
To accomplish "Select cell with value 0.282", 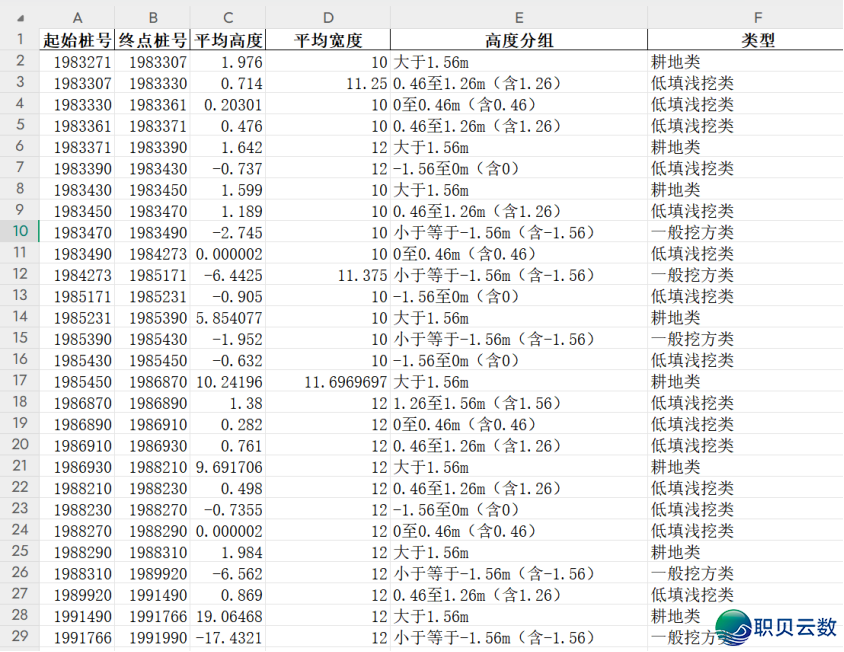I will click(x=228, y=424).
